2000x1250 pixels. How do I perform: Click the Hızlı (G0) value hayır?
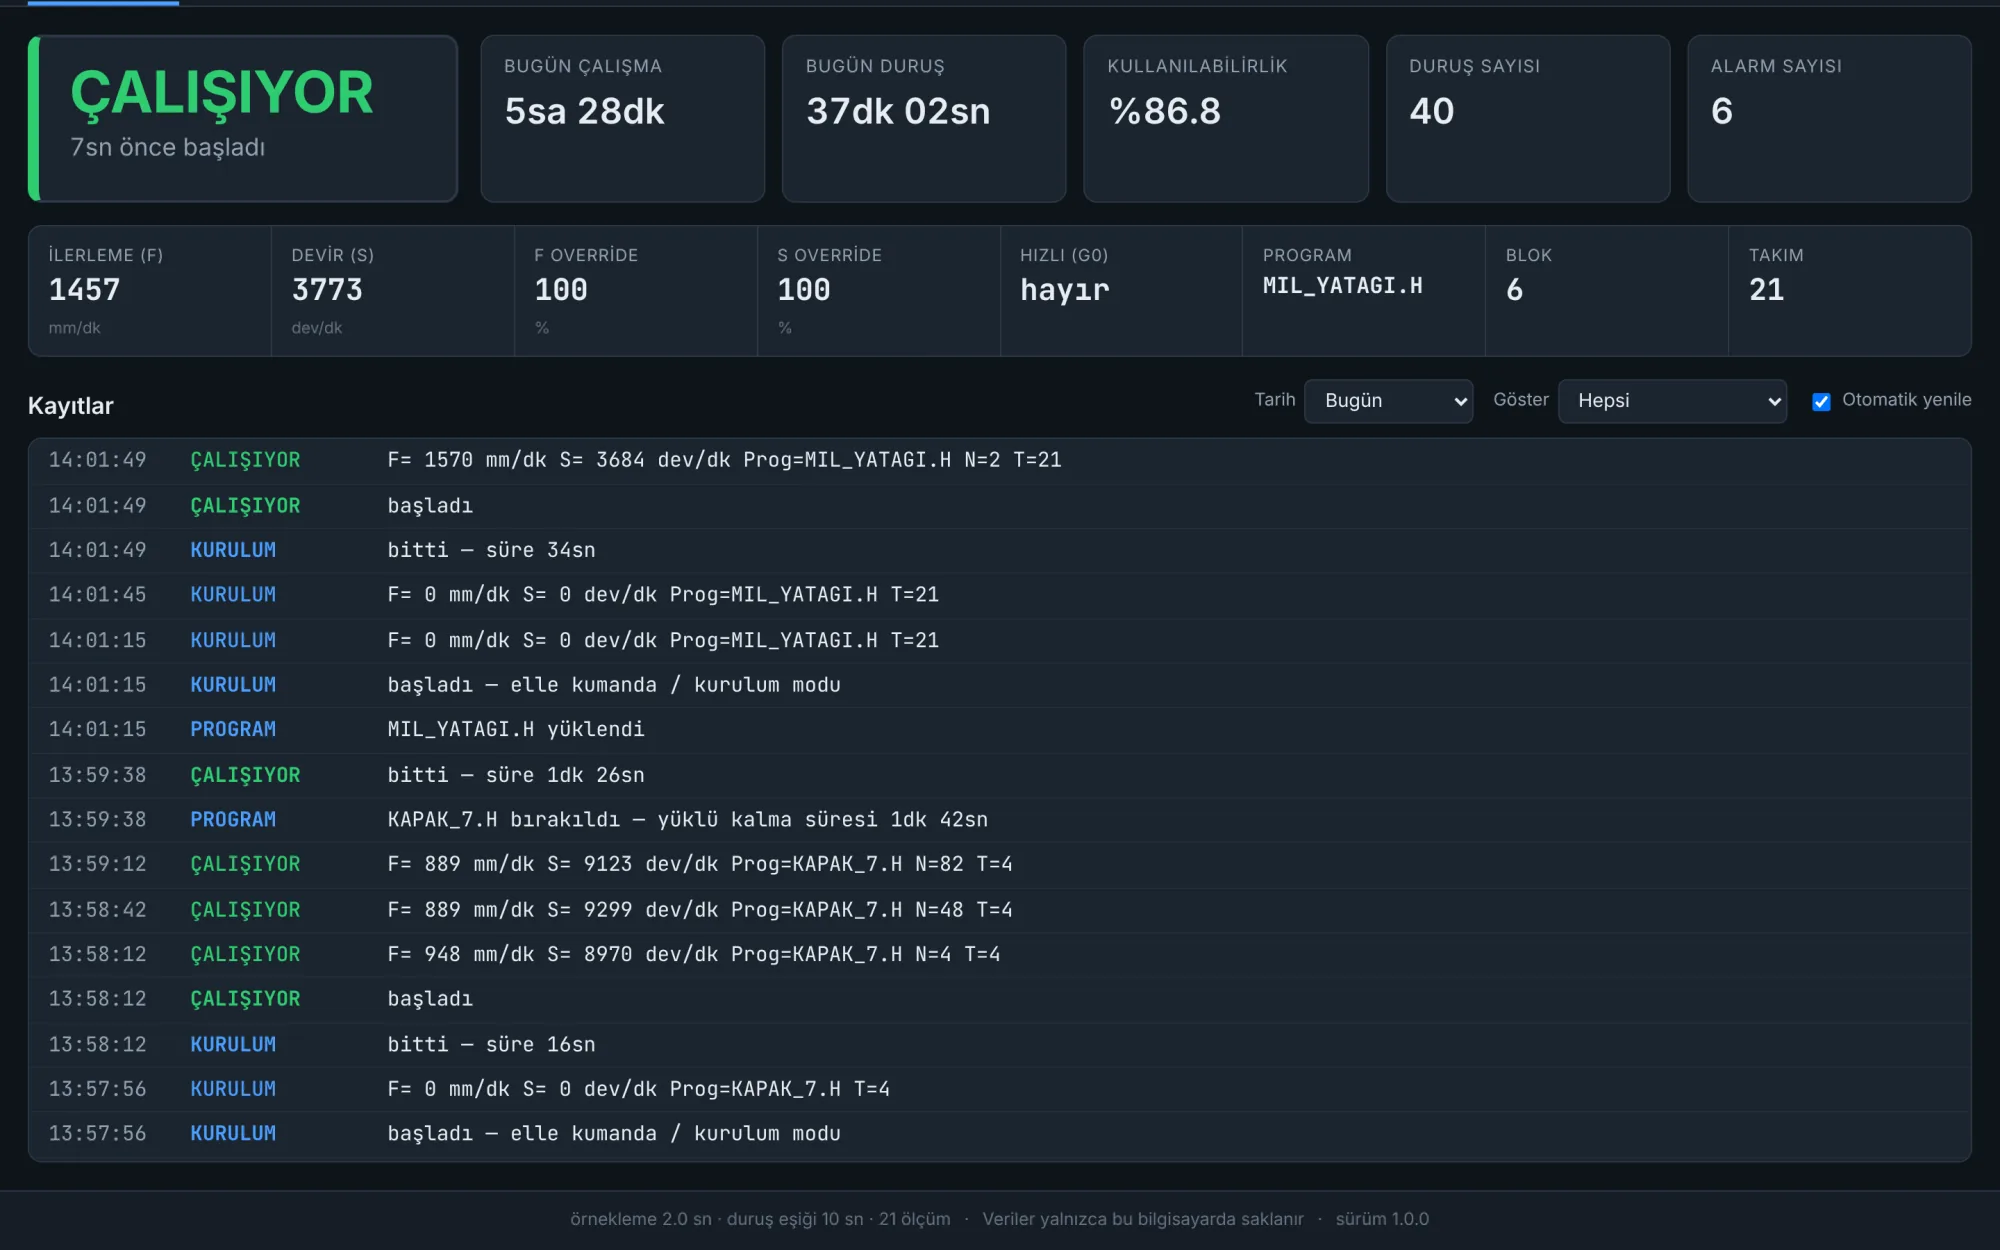click(1065, 289)
